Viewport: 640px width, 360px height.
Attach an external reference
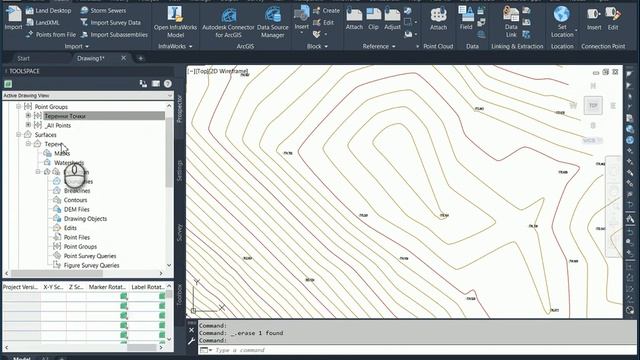354,19
